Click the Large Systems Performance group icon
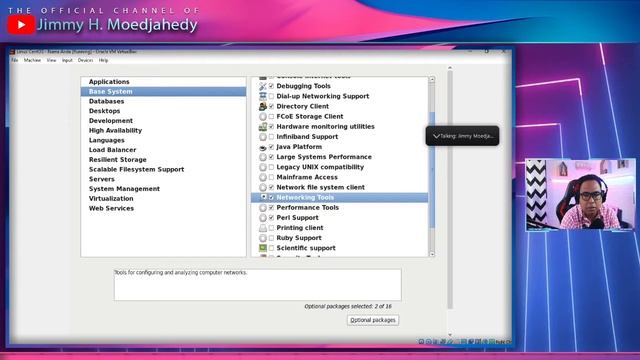This screenshot has height=360, width=640. coord(263,157)
